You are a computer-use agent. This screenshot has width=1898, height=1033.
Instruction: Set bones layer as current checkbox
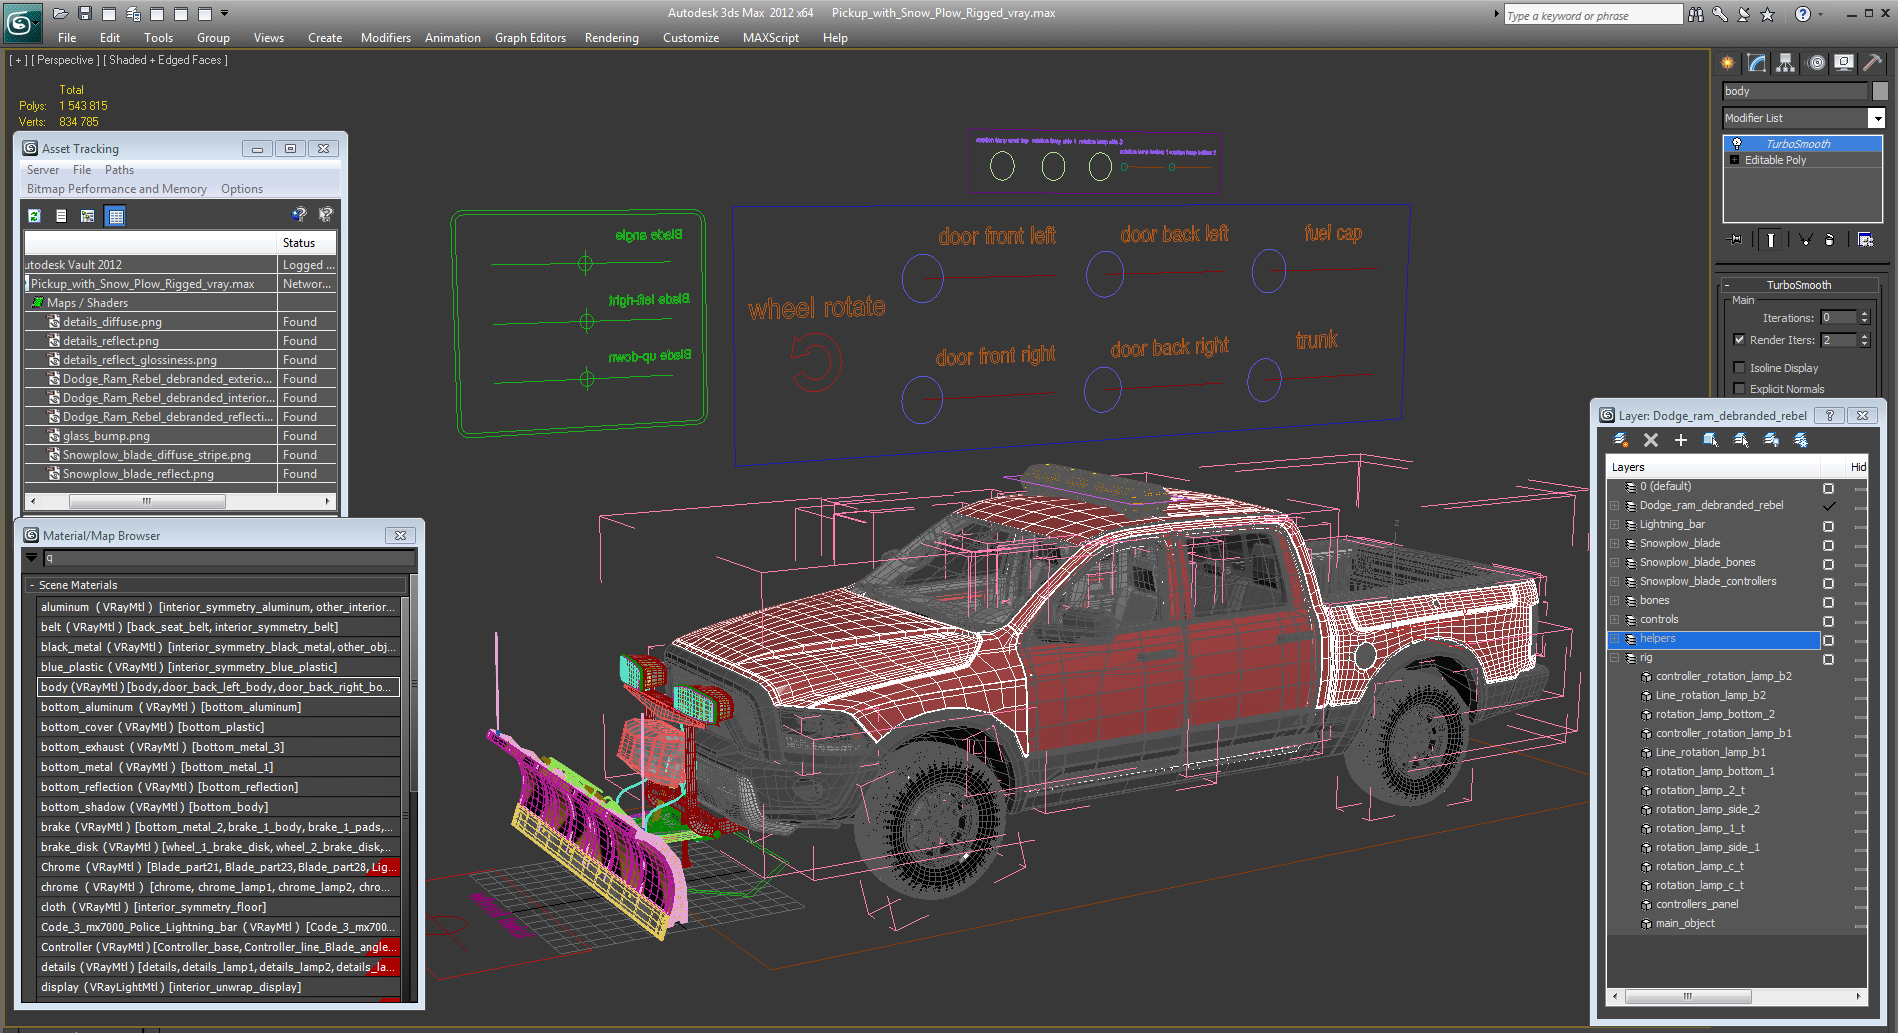click(x=1829, y=602)
